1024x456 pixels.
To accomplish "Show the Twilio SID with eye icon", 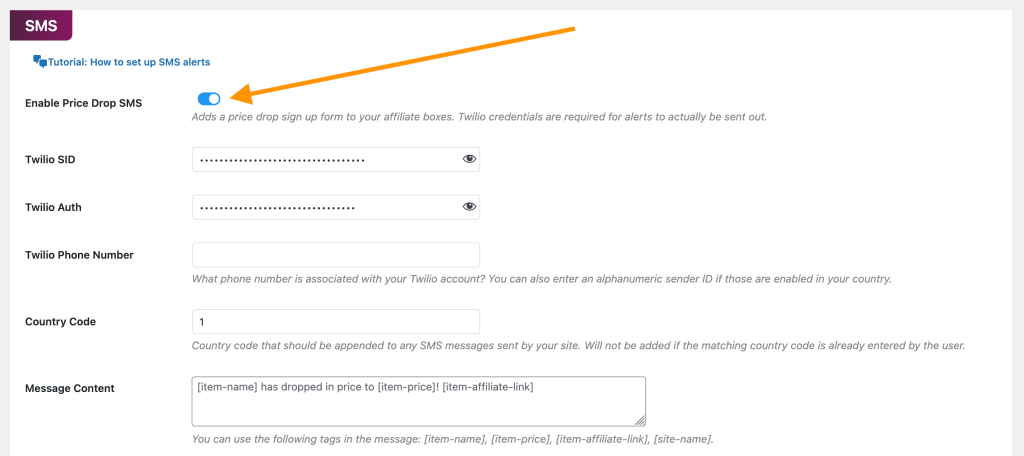I will [469, 160].
